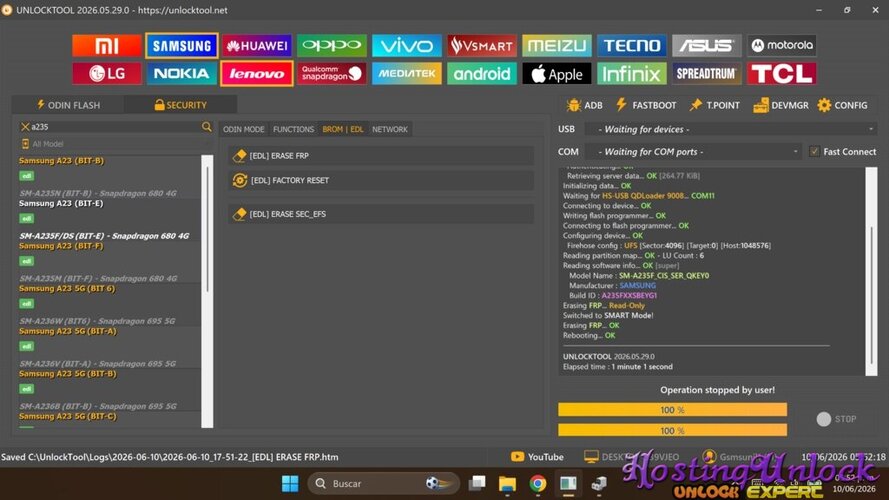The image size is (889, 500).
Task: Select the OPPO brand logo
Action: click(332, 46)
